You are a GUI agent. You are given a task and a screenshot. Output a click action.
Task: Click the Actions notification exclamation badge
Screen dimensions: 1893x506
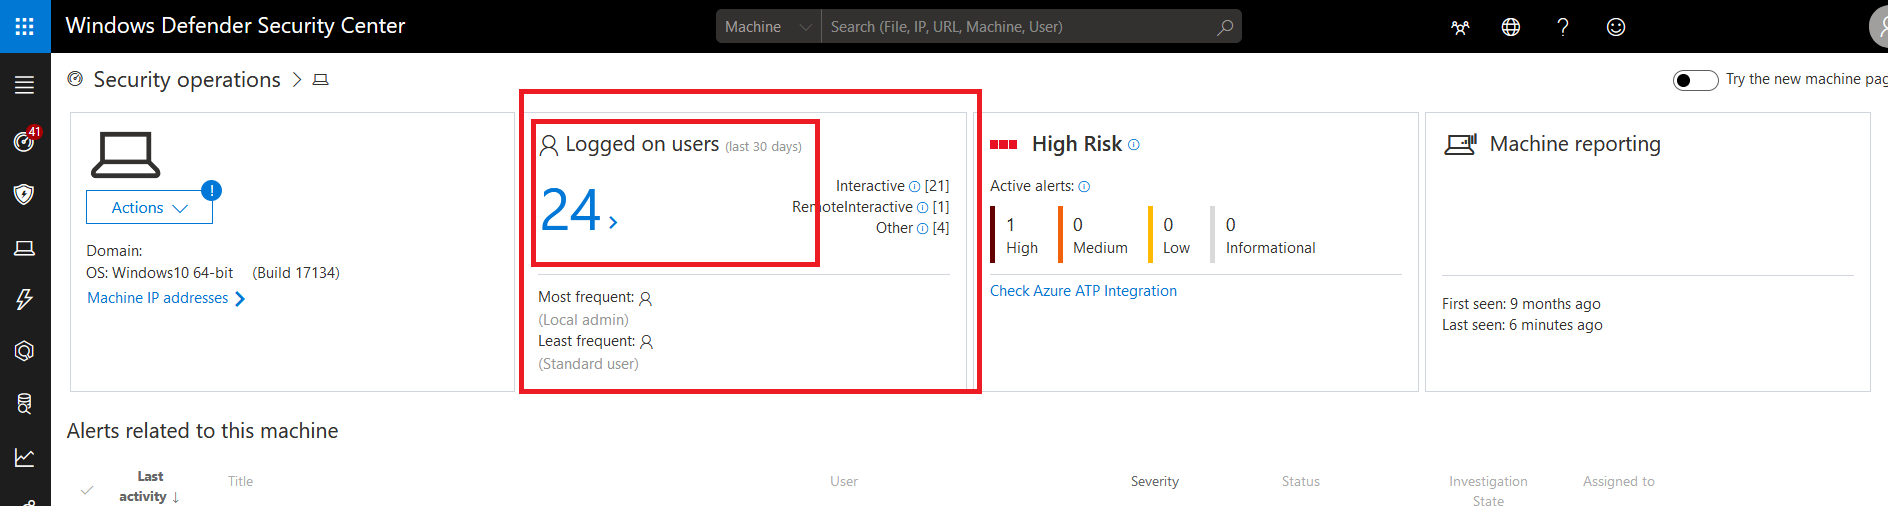coord(211,190)
